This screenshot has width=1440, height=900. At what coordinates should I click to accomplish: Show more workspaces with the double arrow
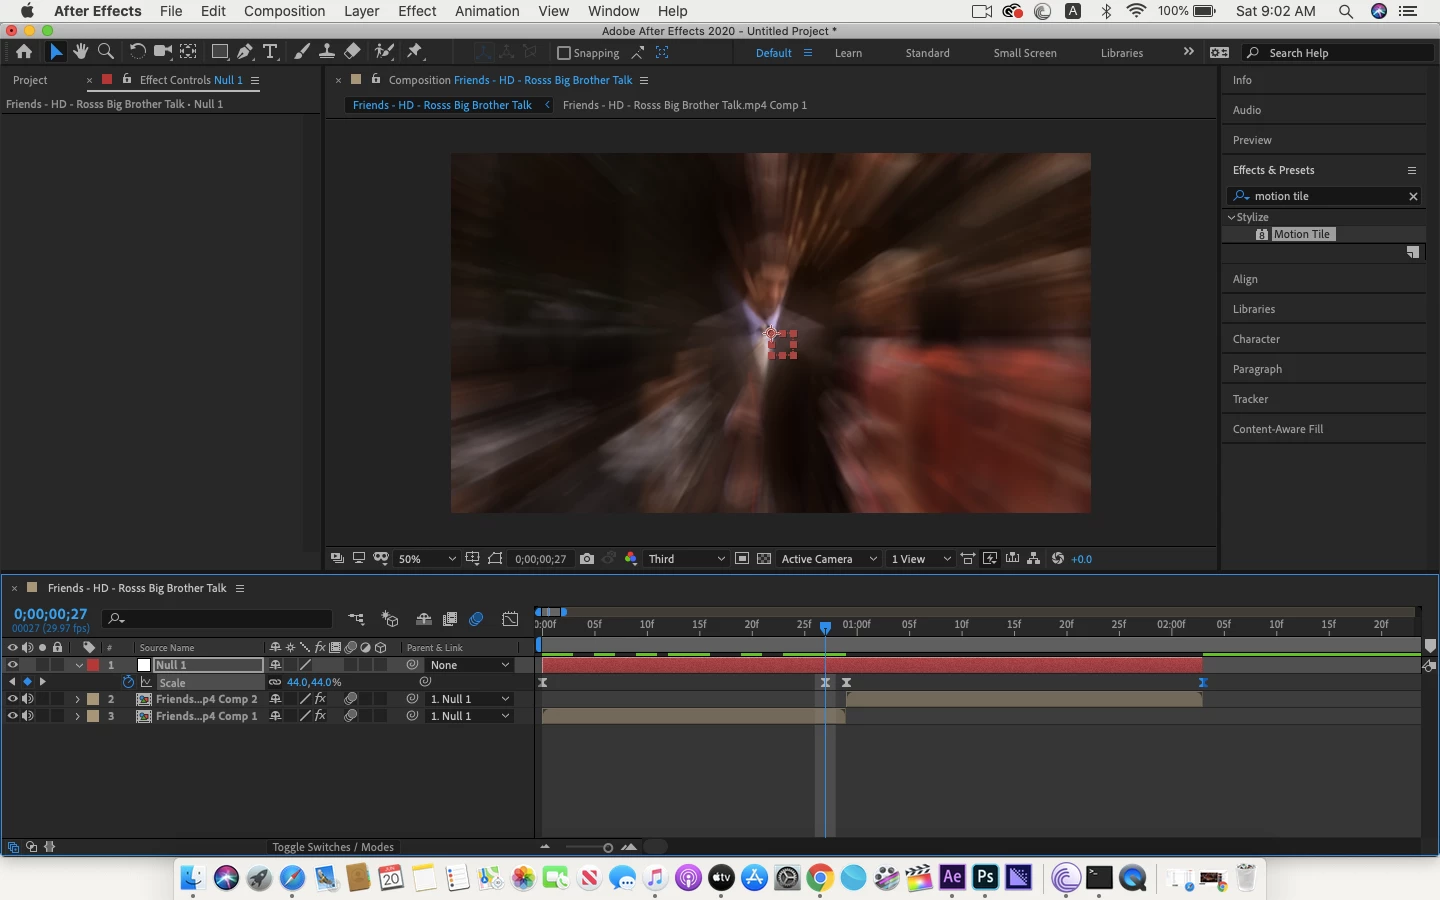pyautogui.click(x=1188, y=52)
